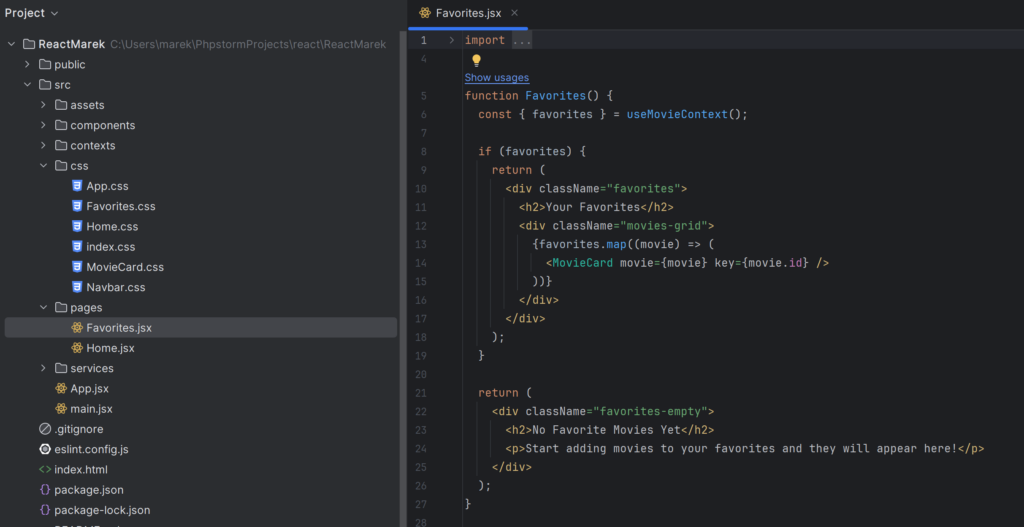Click the lightbulb quick-fix icon
This screenshot has height=527, width=1024.
(x=477, y=60)
